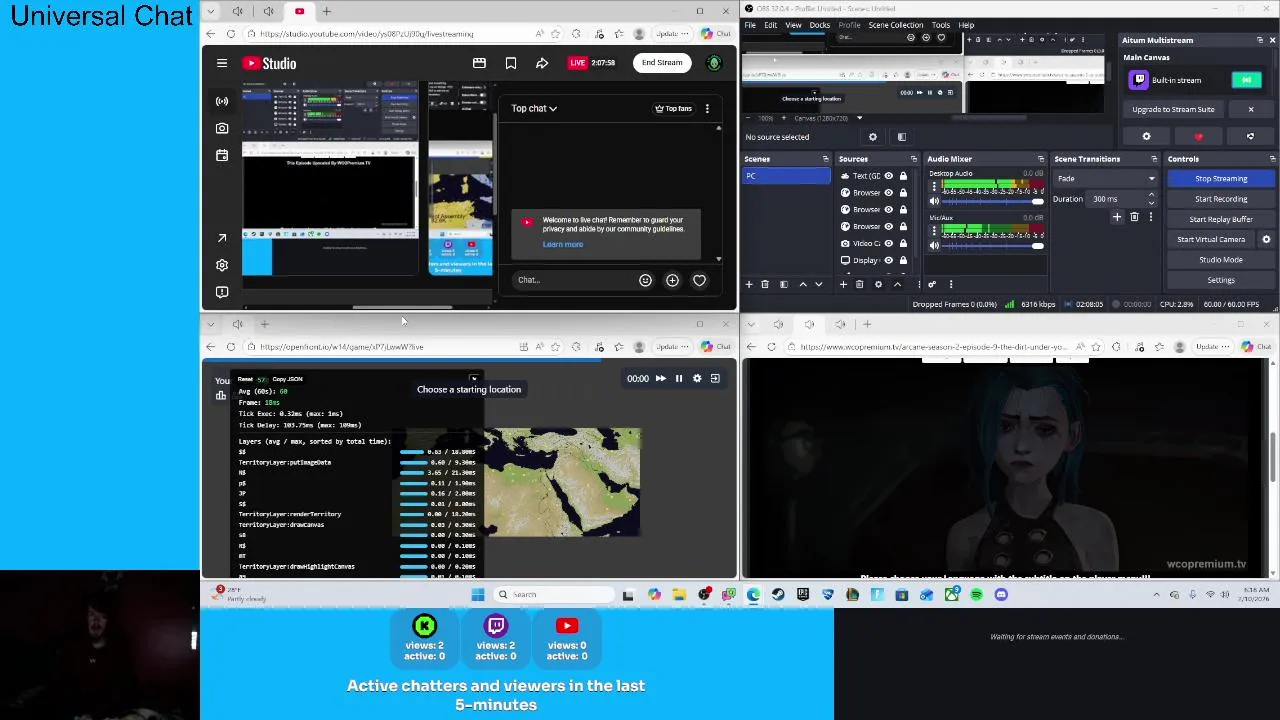The height and width of the screenshot is (720, 1280).
Task: Click the Mic/Aux volume slider
Action: pyautogui.click(x=992, y=245)
